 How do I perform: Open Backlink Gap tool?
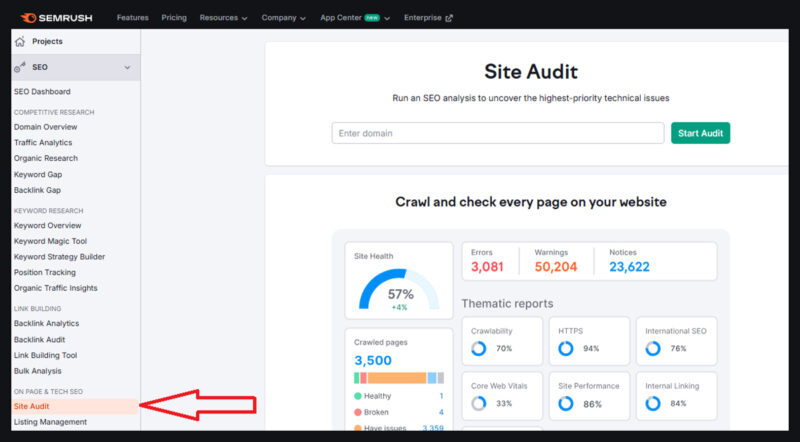coord(37,190)
